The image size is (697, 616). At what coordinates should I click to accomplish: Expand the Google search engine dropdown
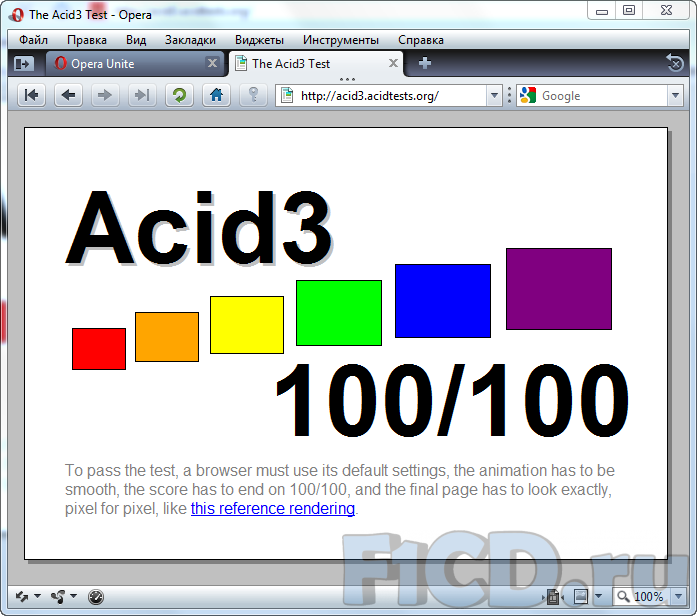click(x=675, y=96)
